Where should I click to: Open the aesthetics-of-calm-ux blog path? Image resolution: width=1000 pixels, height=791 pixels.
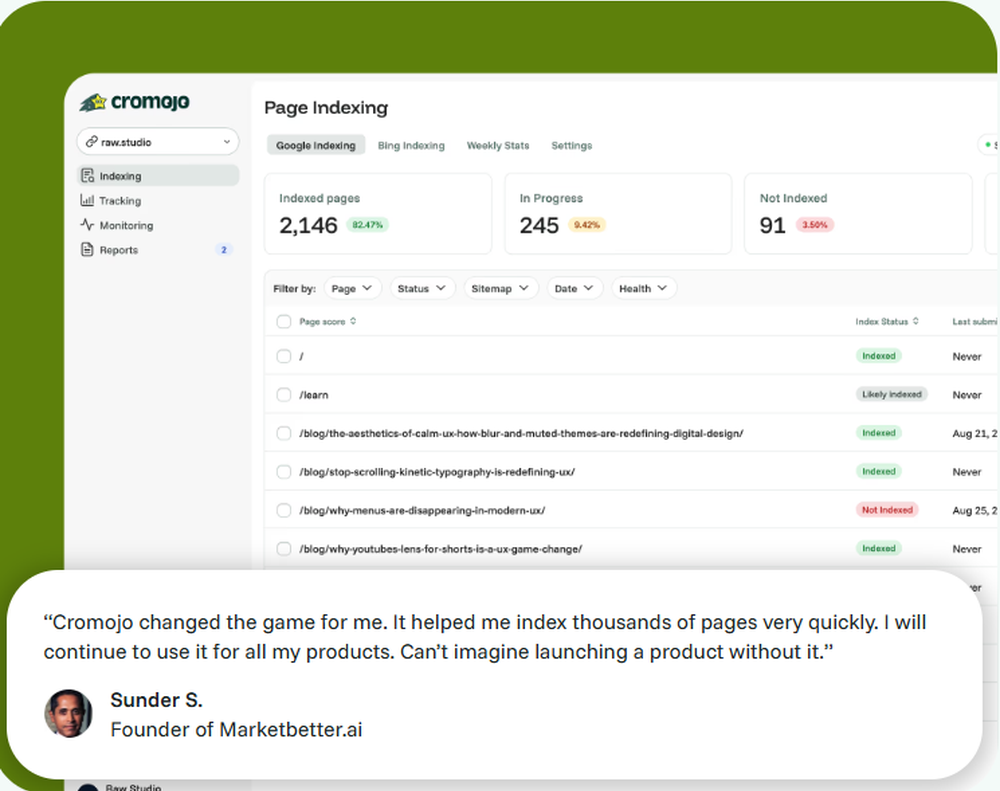click(521, 433)
